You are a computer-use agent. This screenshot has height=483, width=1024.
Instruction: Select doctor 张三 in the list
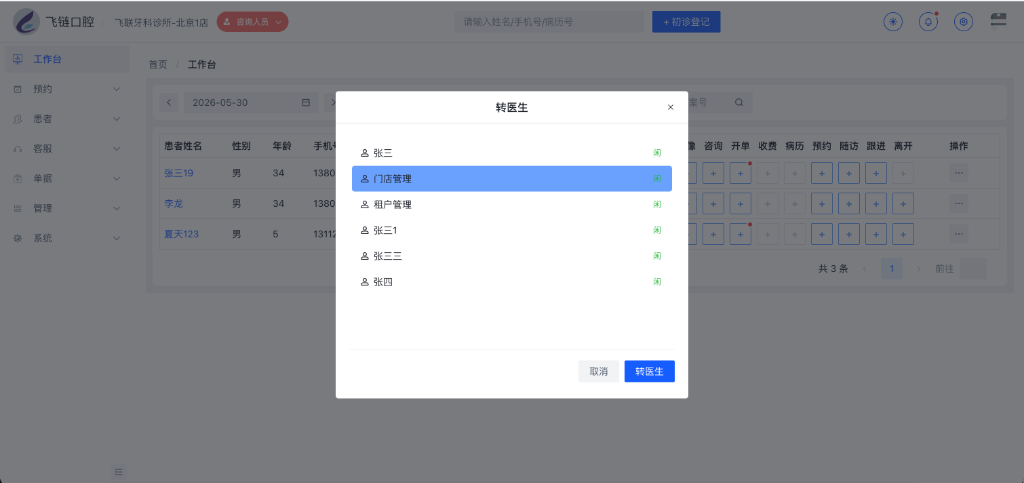(511, 153)
